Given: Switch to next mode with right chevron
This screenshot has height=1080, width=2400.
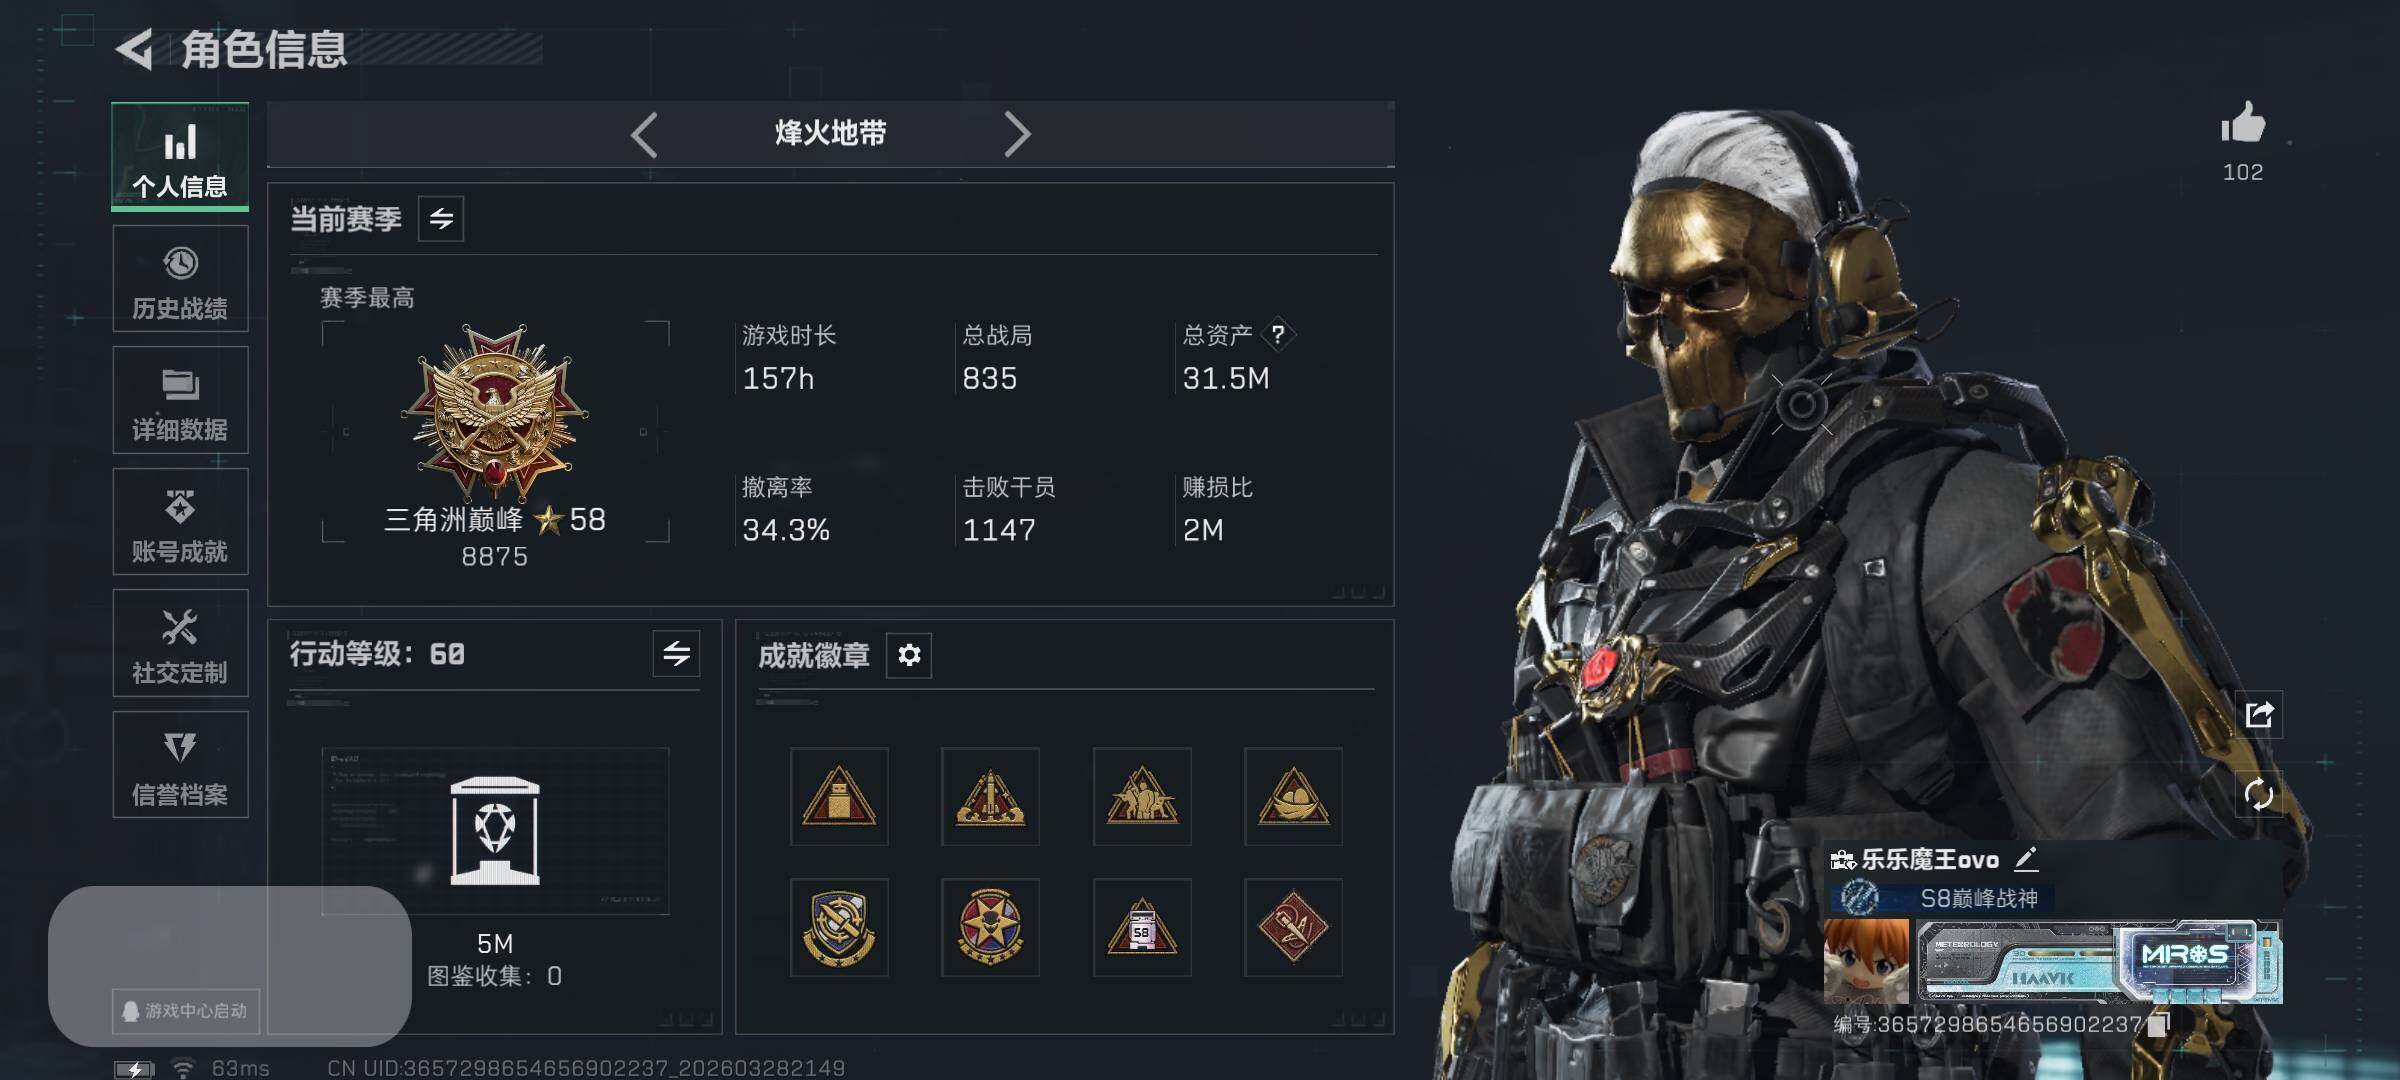Looking at the screenshot, I should (x=1016, y=134).
